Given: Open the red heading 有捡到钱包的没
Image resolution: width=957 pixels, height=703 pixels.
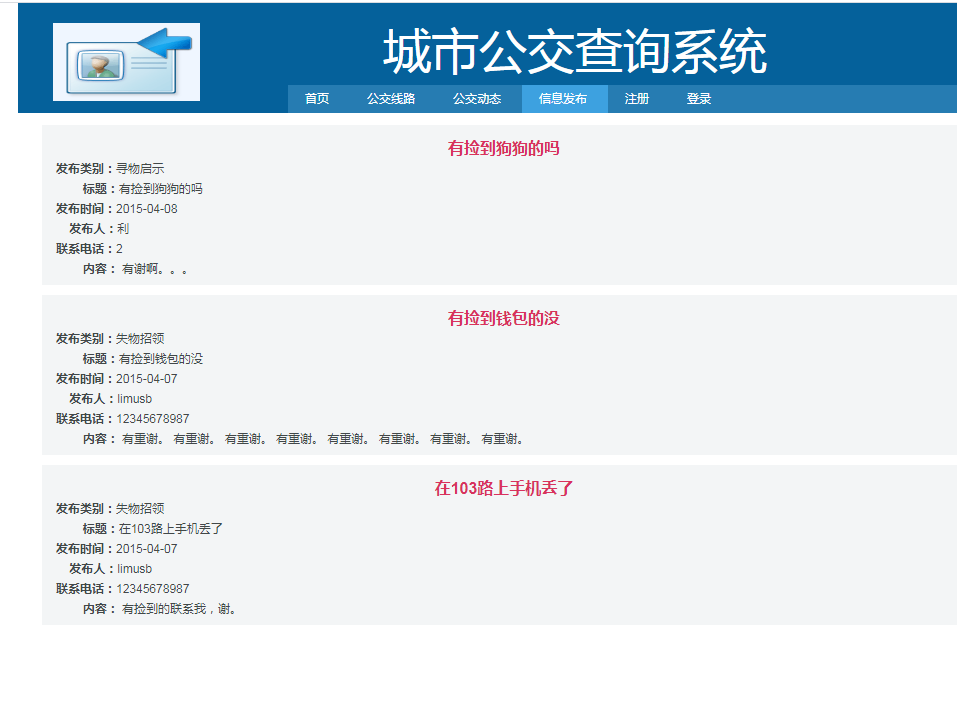Looking at the screenshot, I should coord(504,318).
